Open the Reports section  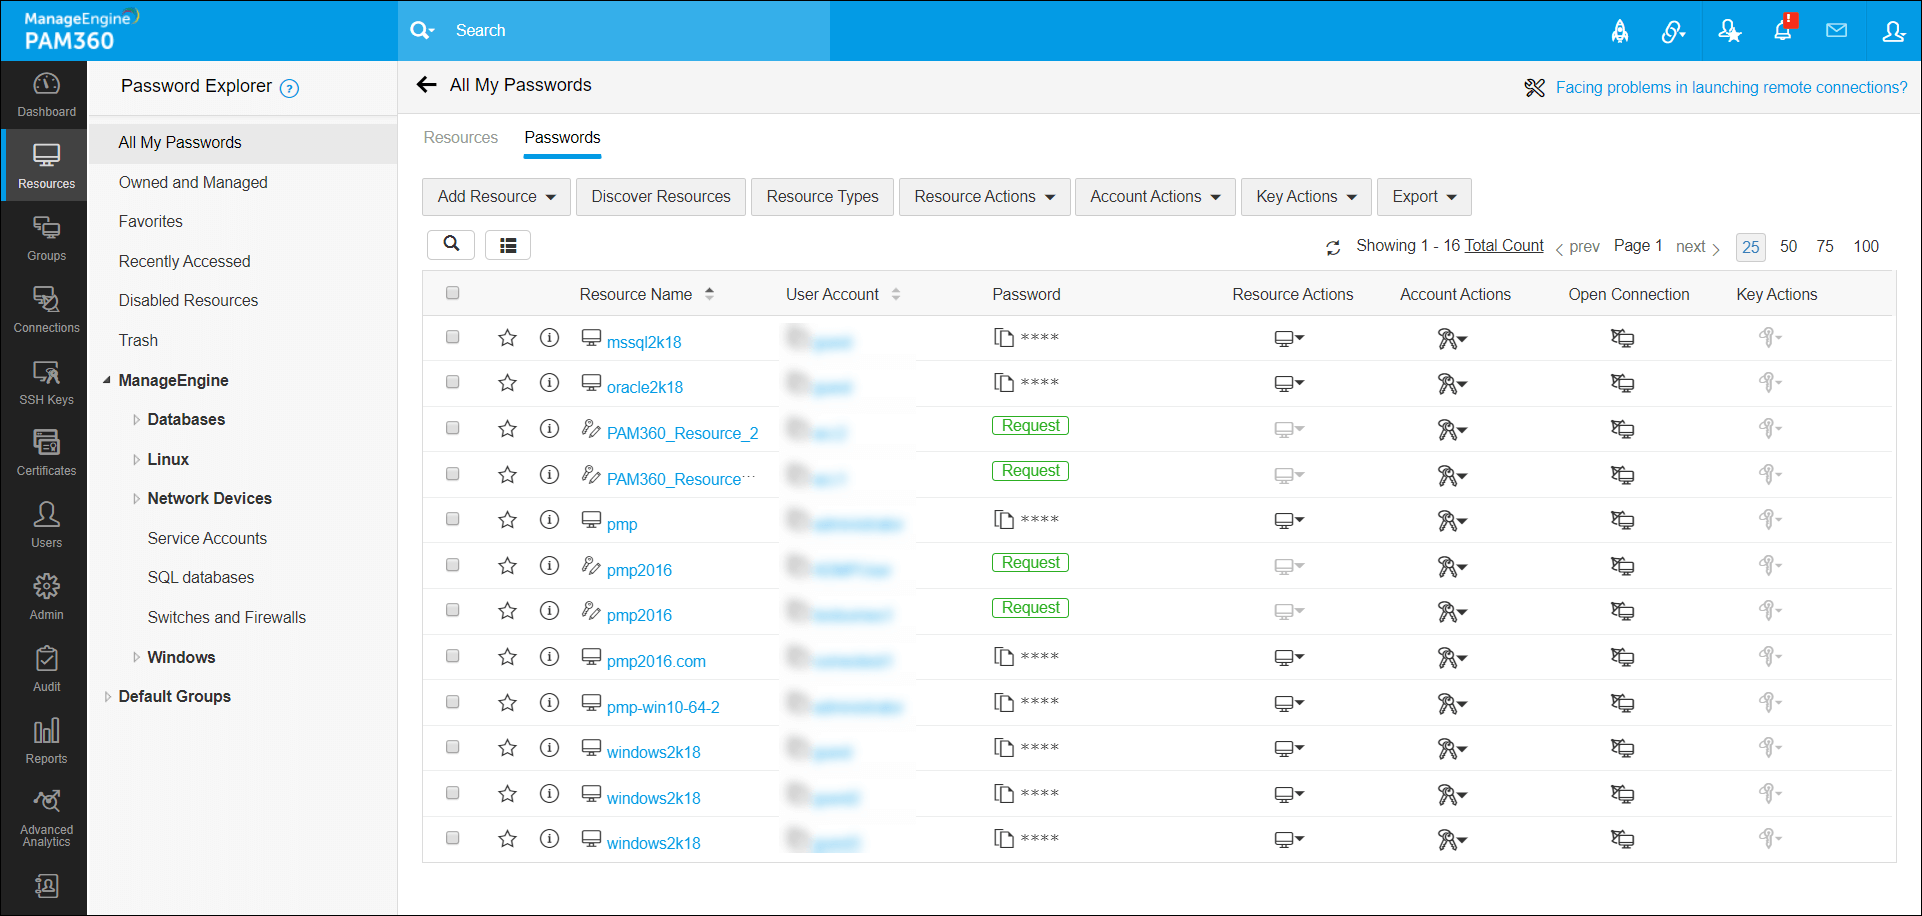(46, 743)
